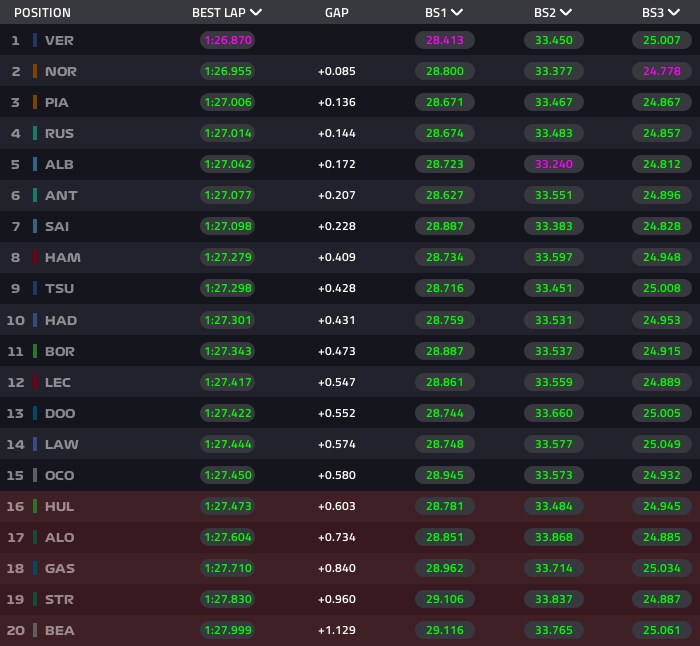Open the BS1 column dropdown arrow

(x=457, y=13)
